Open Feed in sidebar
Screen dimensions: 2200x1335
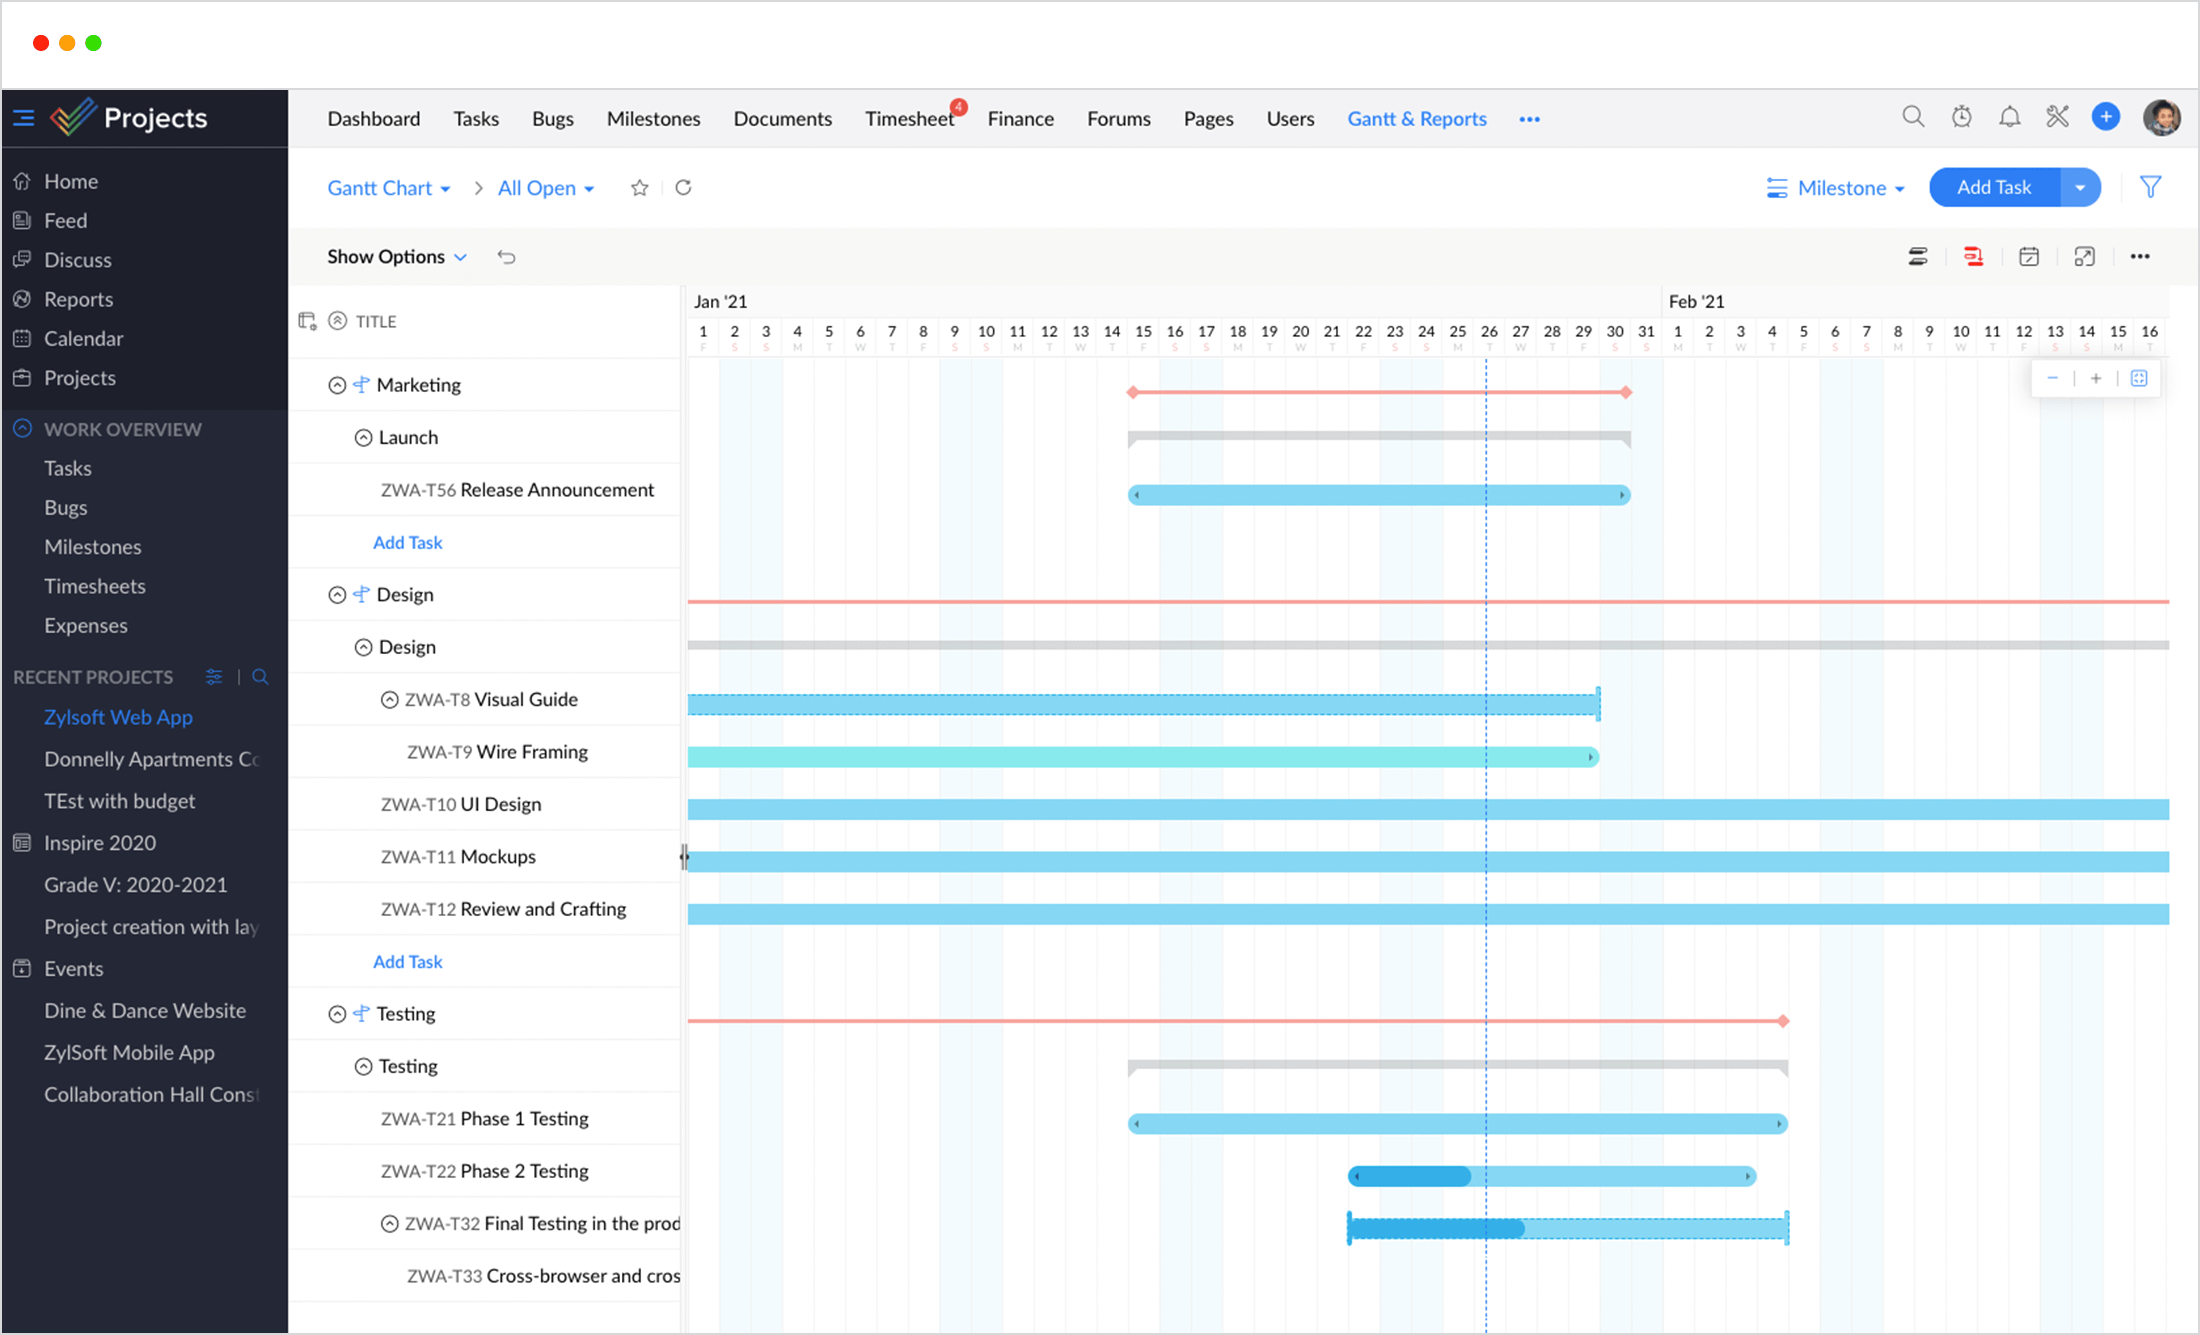tap(65, 220)
